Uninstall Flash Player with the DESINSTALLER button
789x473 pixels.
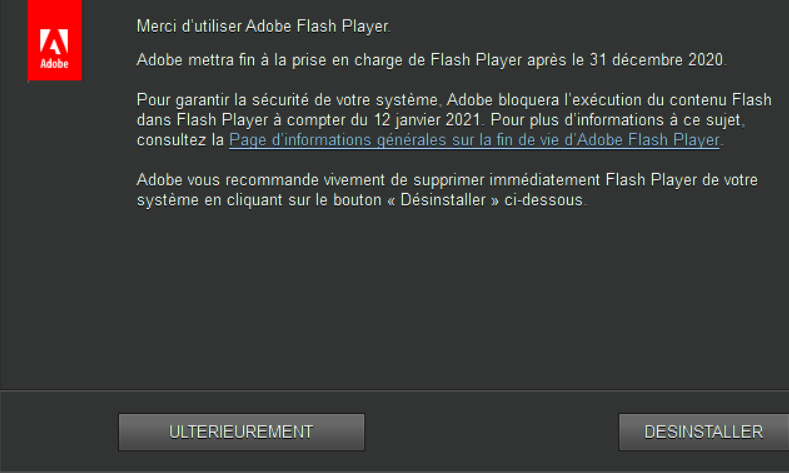[703, 432]
